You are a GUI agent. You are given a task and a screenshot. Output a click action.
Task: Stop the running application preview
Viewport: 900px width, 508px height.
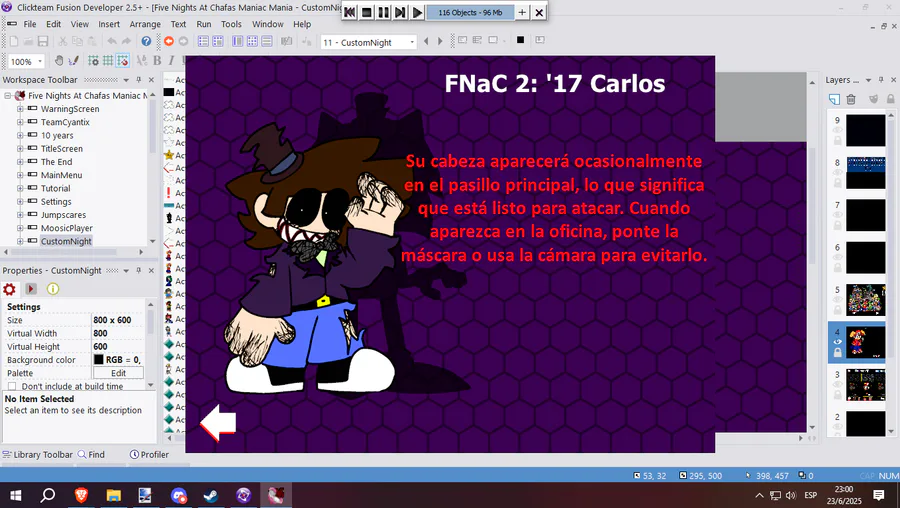coord(366,13)
